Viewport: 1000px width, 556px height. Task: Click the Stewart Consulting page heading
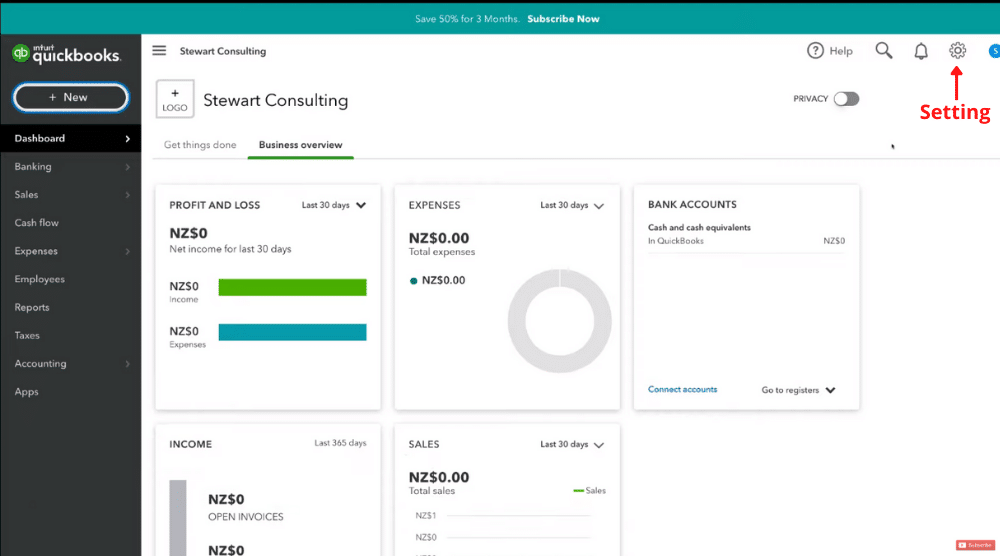pyautogui.click(x=276, y=100)
